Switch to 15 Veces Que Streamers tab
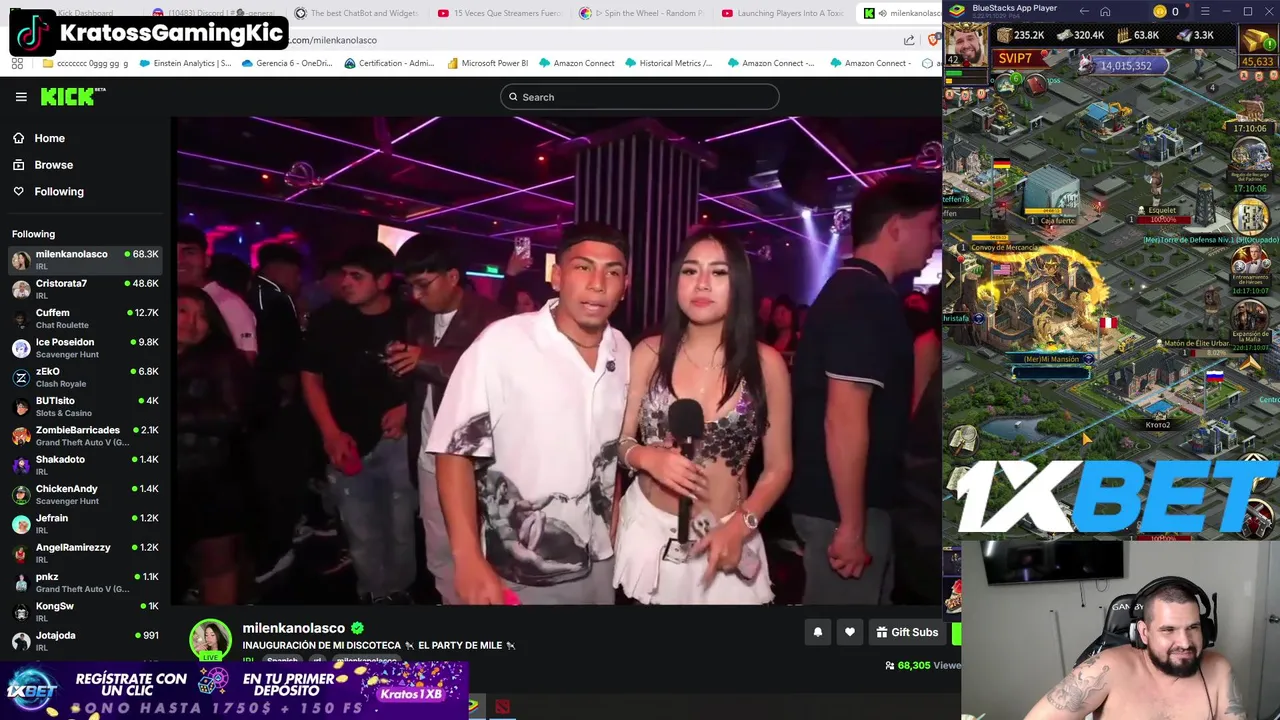The height and width of the screenshot is (720, 1280). (x=499, y=13)
